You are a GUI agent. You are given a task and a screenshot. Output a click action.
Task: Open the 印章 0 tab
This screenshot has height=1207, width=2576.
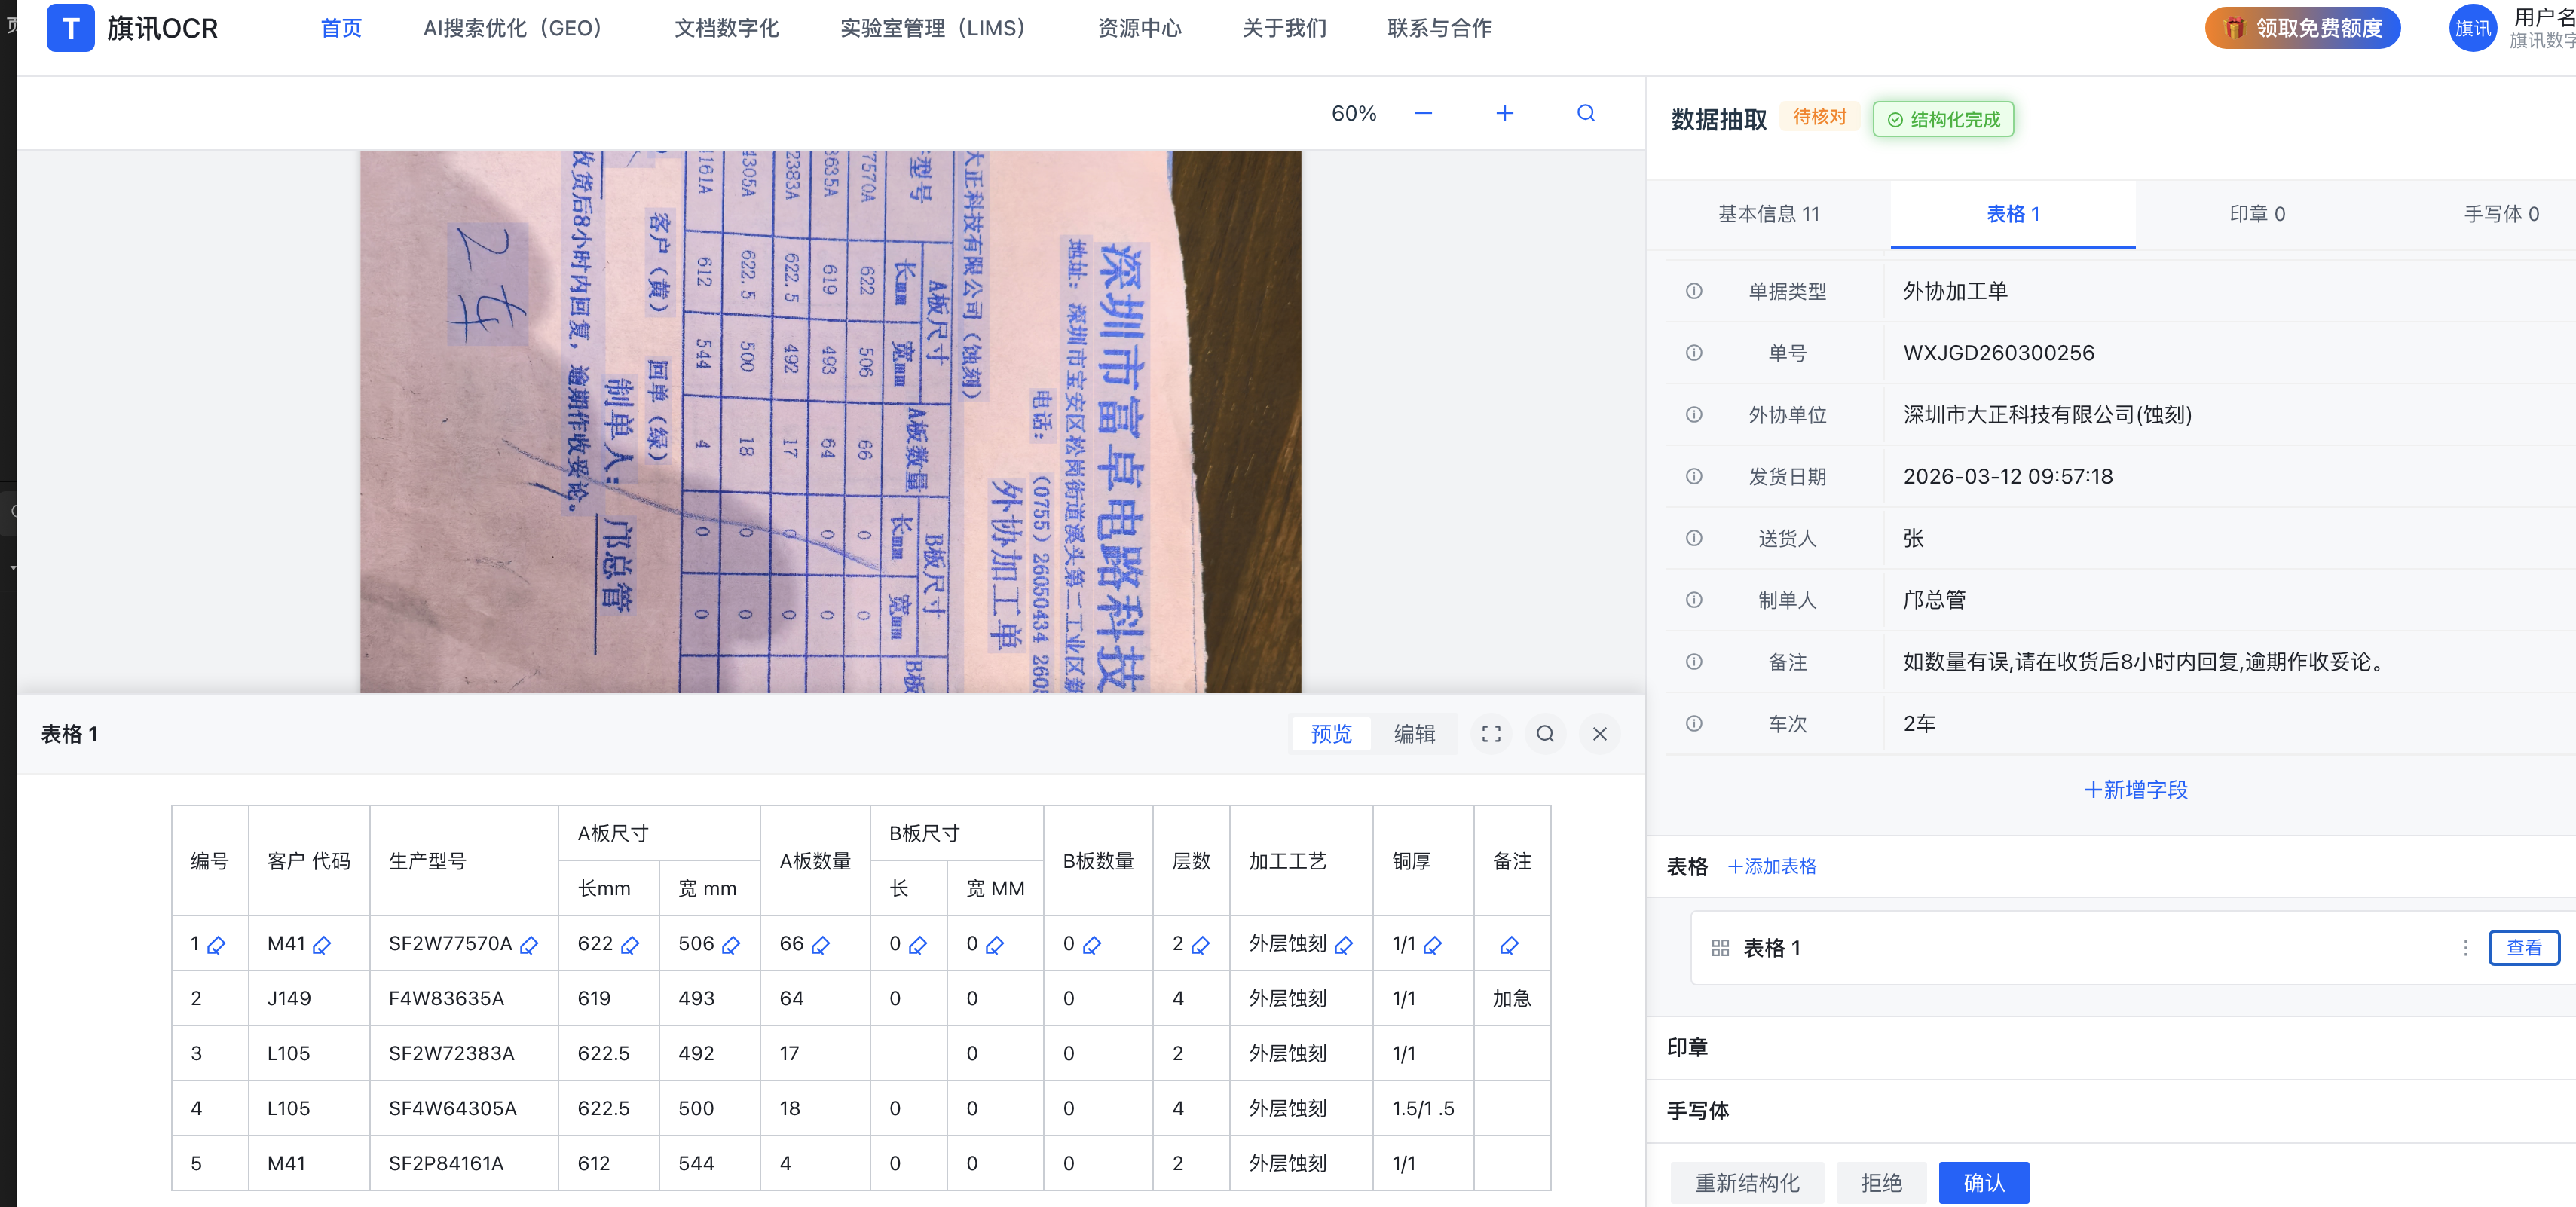(x=2256, y=214)
